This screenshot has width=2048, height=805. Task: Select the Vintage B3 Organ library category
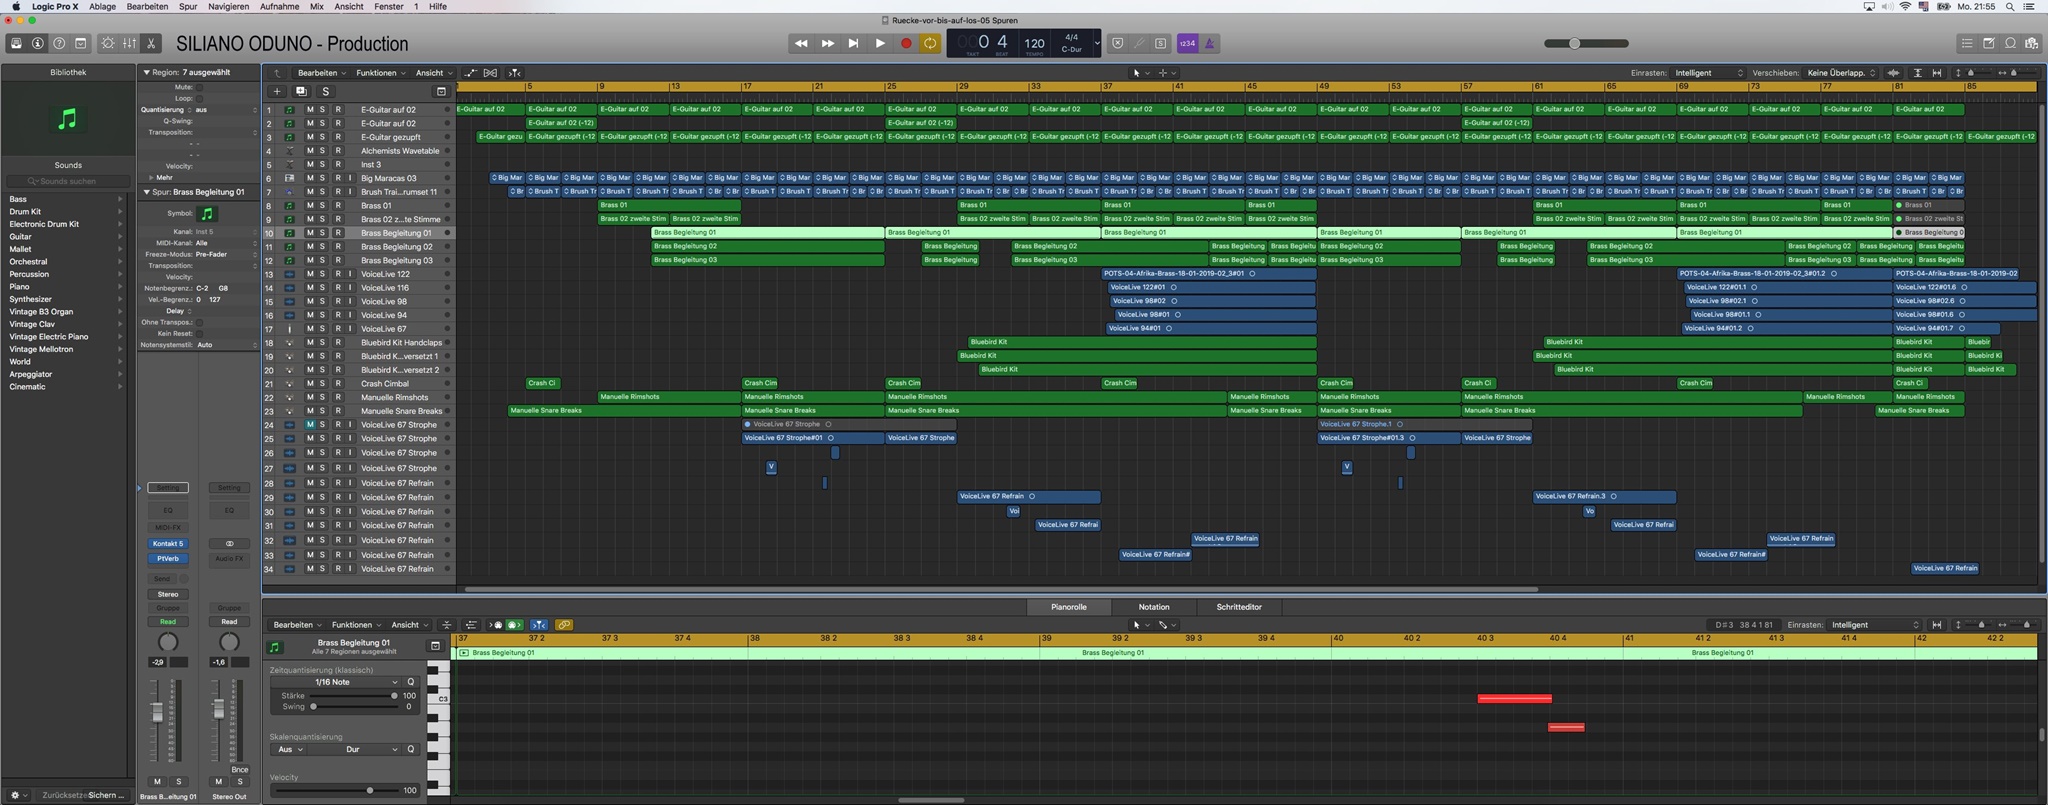click(x=41, y=312)
